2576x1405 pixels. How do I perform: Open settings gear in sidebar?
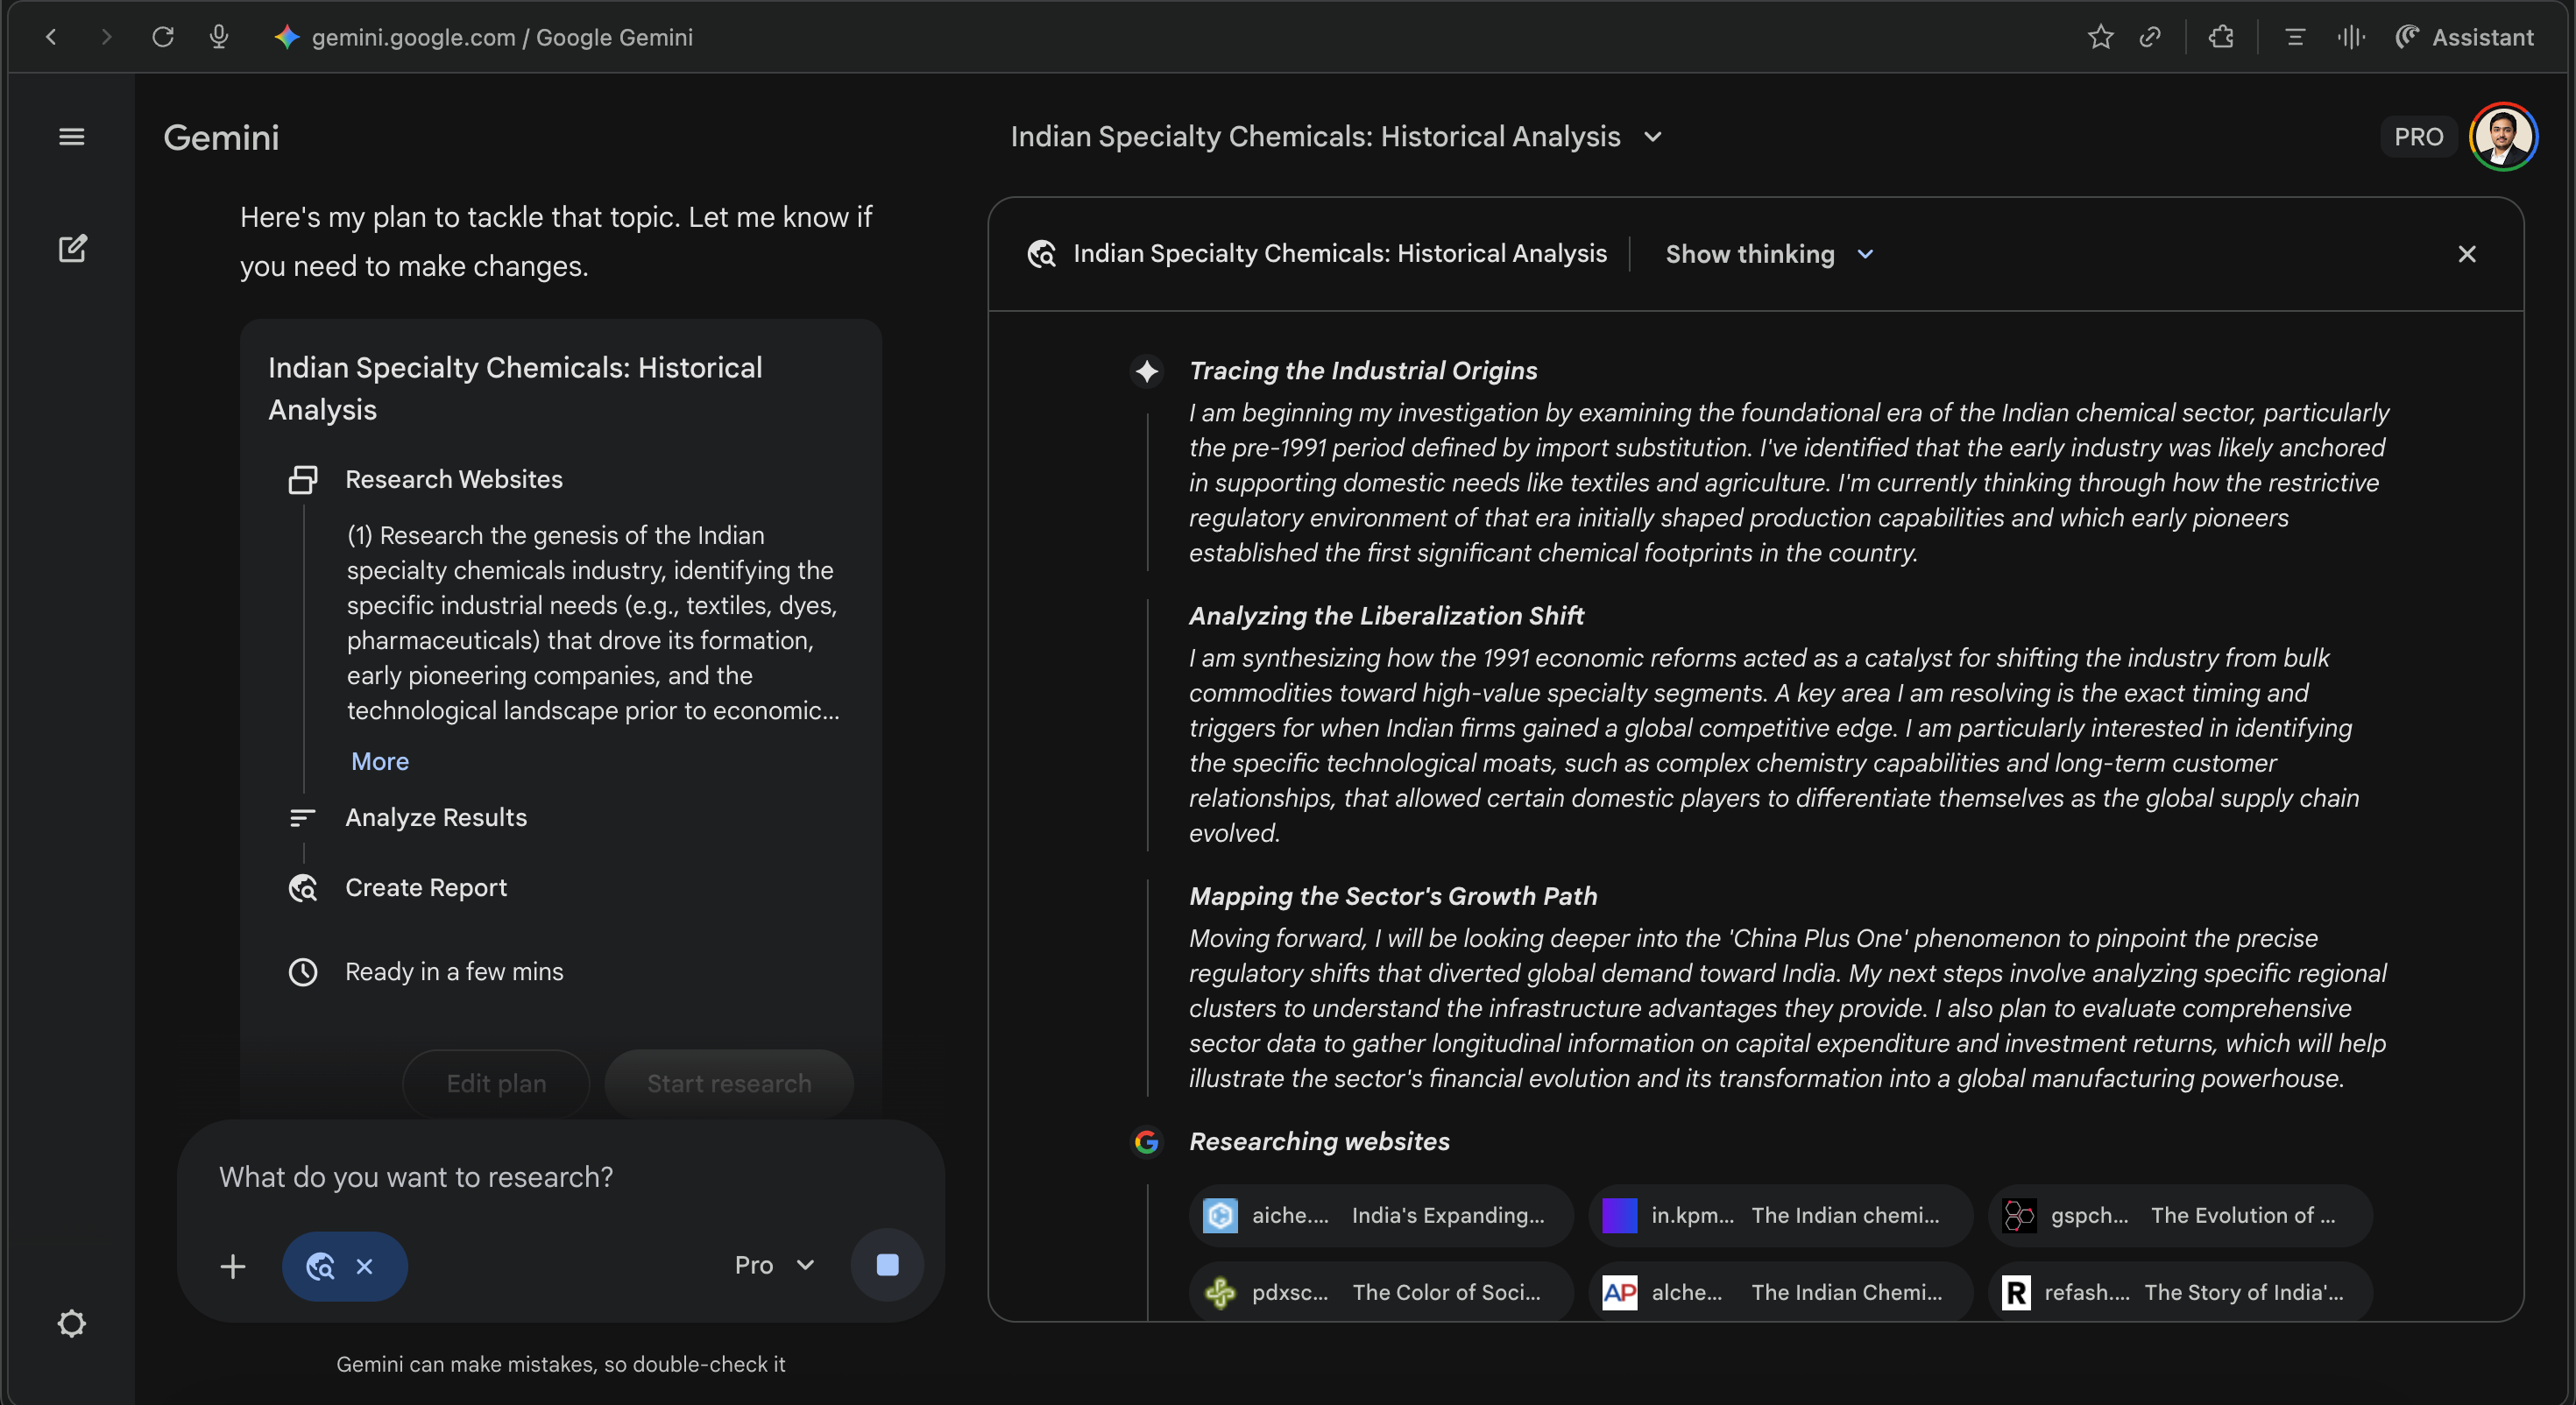(x=71, y=1323)
